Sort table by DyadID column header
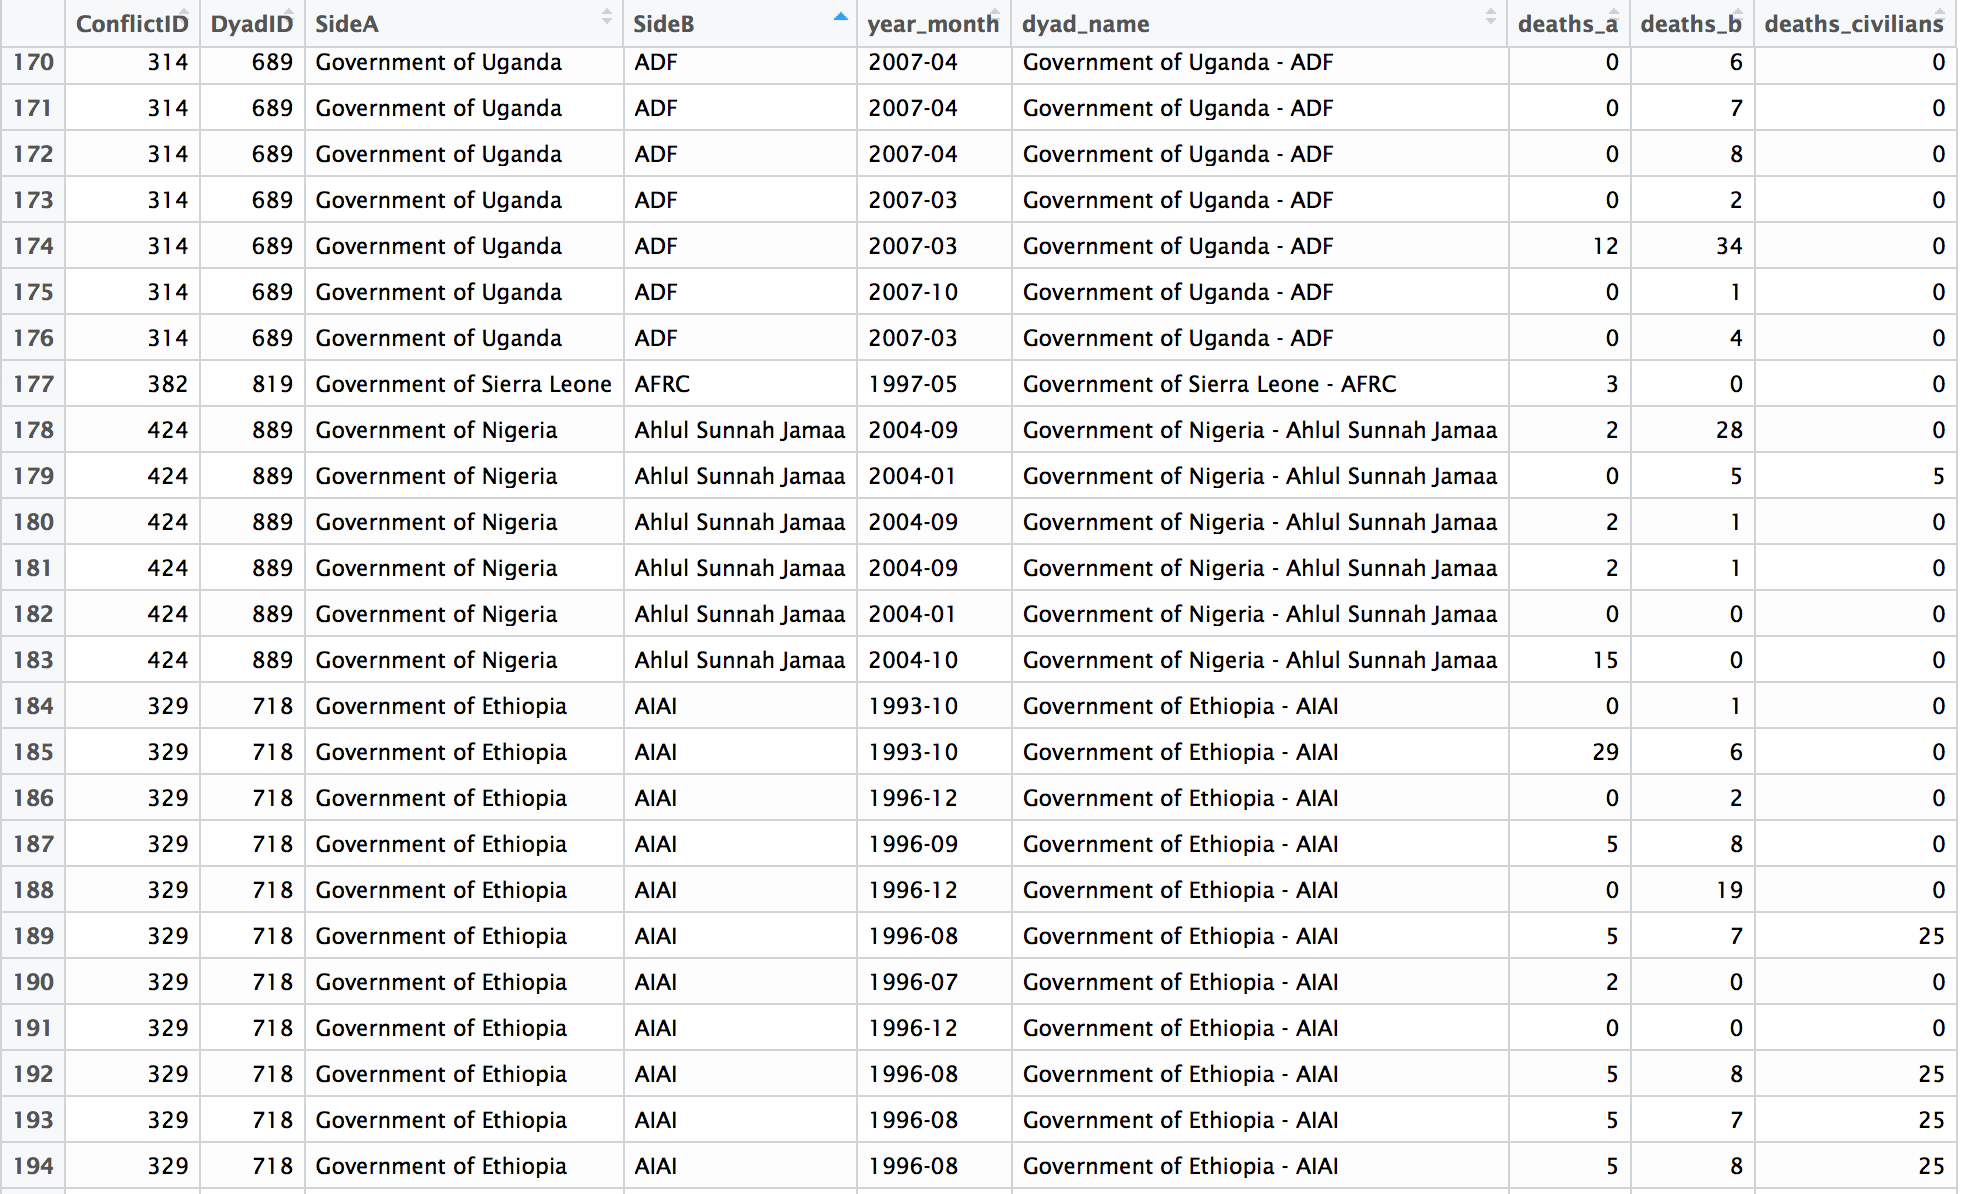 click(251, 24)
